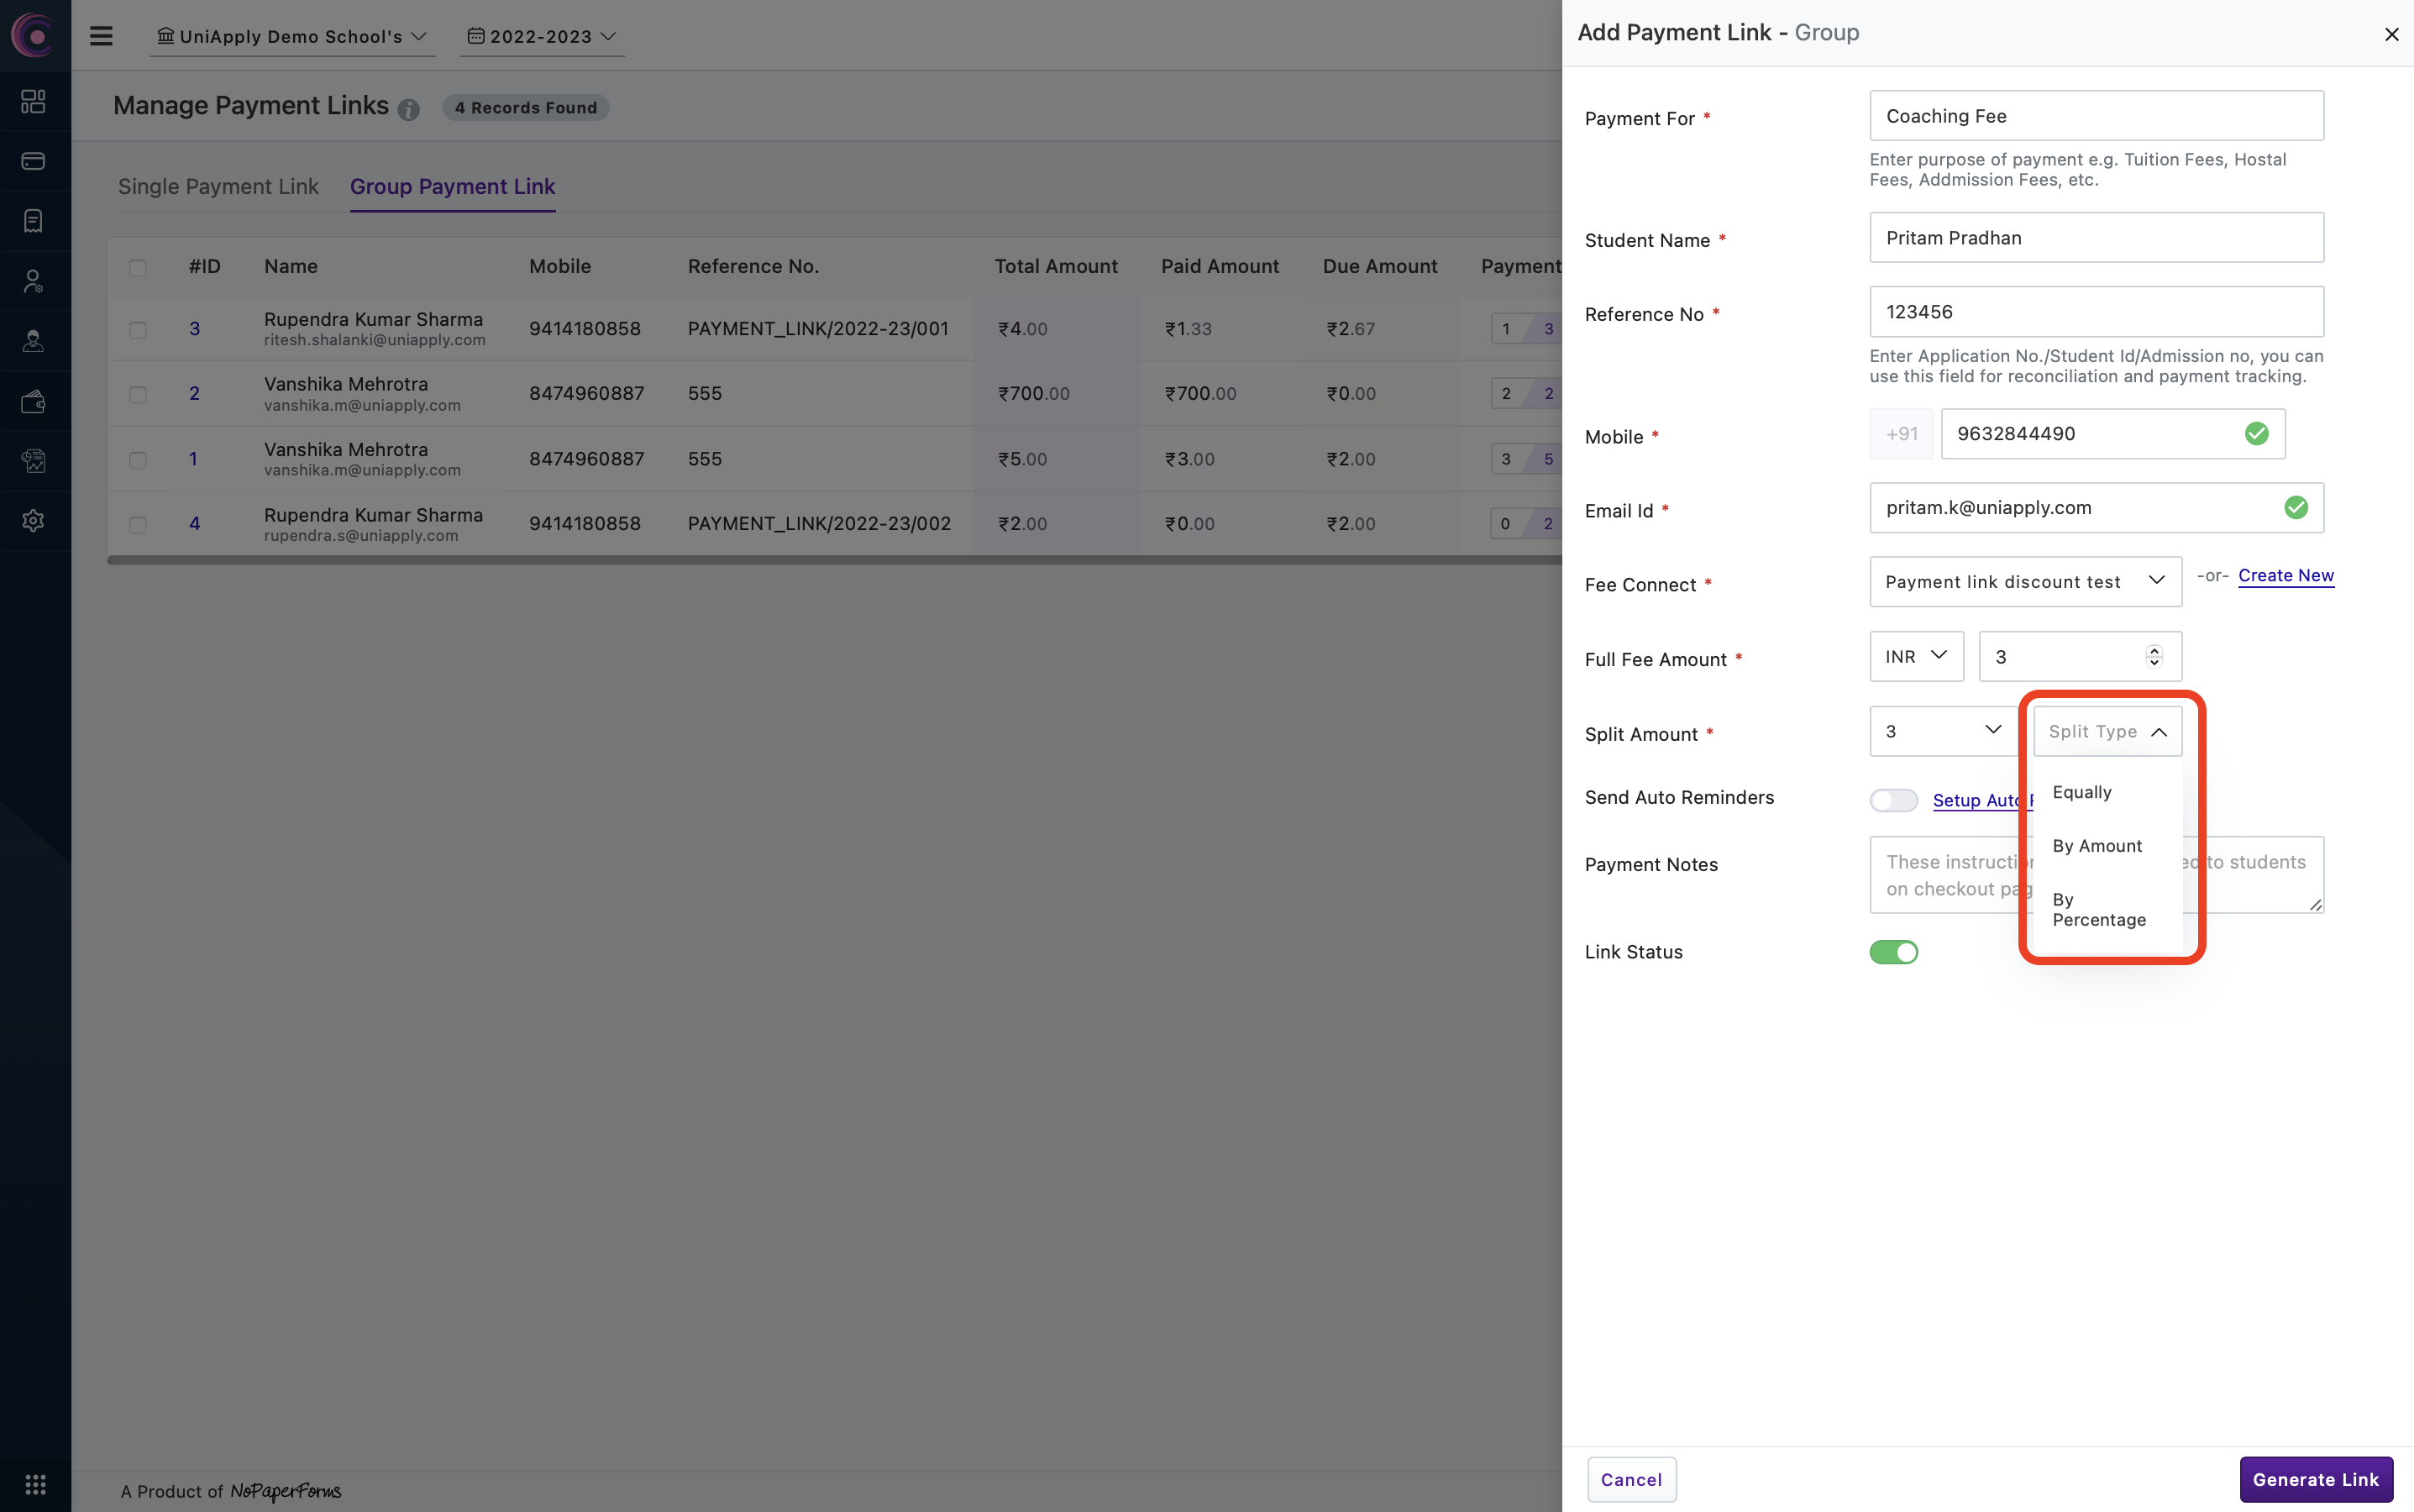2414x1512 pixels.
Task: Click the Full Fee Amount number field
Action: tap(2080, 657)
